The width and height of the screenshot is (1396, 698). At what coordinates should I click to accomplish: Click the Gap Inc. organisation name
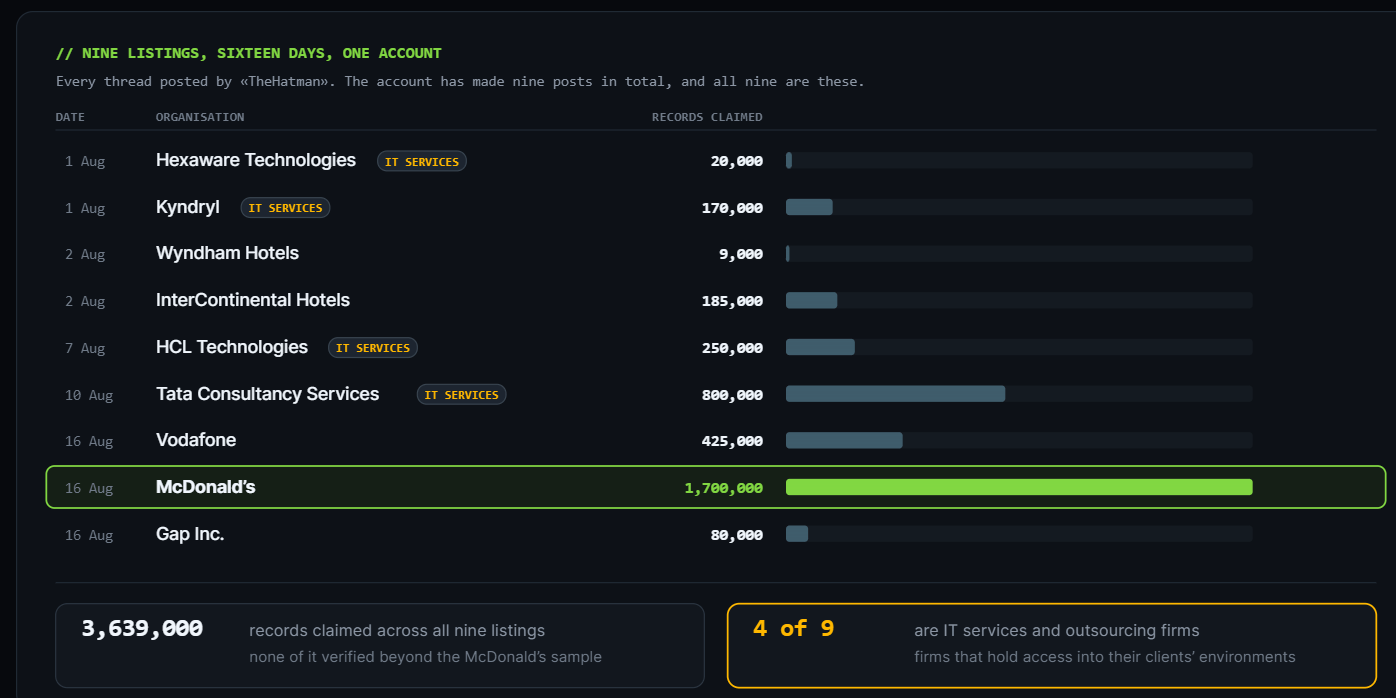tap(190, 534)
